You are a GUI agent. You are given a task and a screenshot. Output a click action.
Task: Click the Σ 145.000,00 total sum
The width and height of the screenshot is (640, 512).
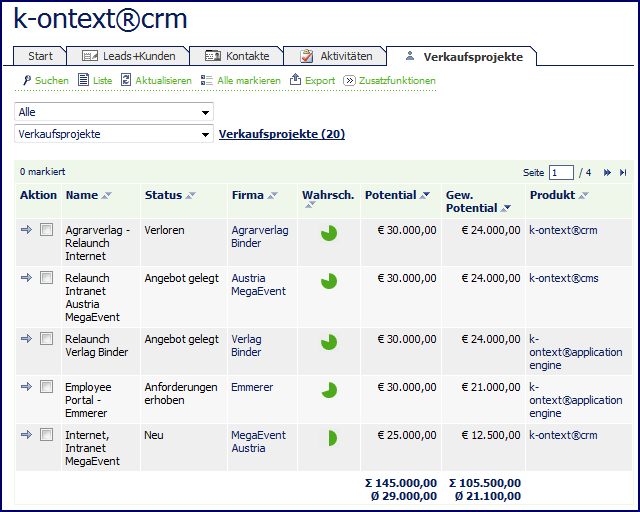[401, 483]
